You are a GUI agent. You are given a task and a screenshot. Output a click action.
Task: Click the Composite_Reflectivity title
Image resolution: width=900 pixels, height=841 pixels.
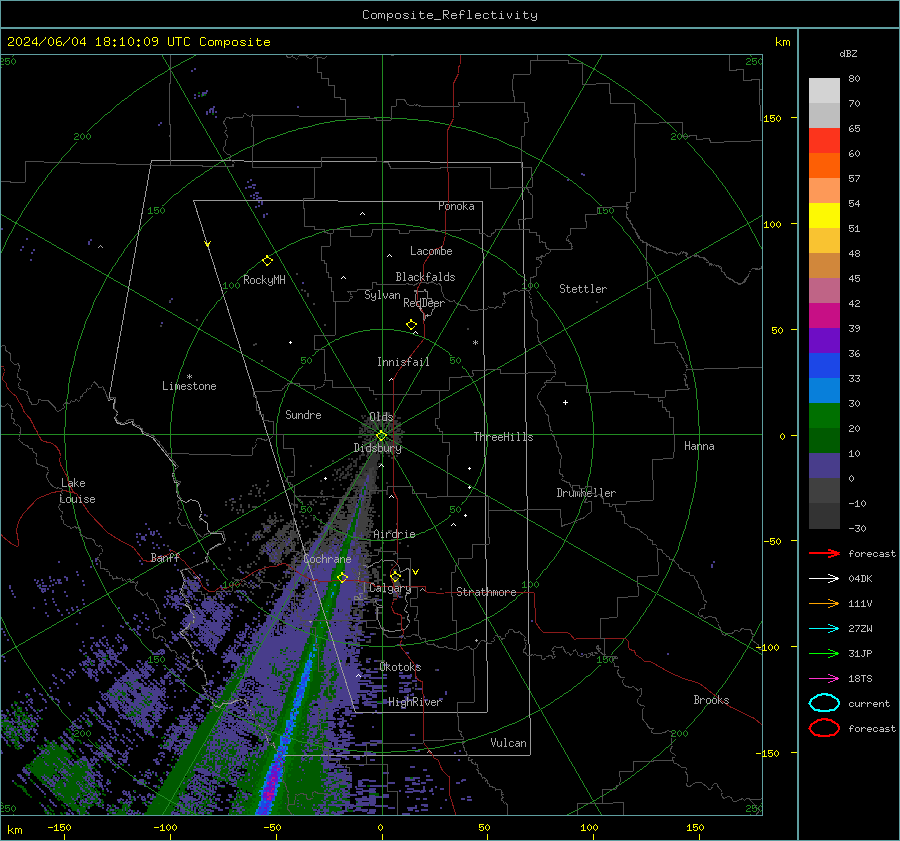pos(450,15)
